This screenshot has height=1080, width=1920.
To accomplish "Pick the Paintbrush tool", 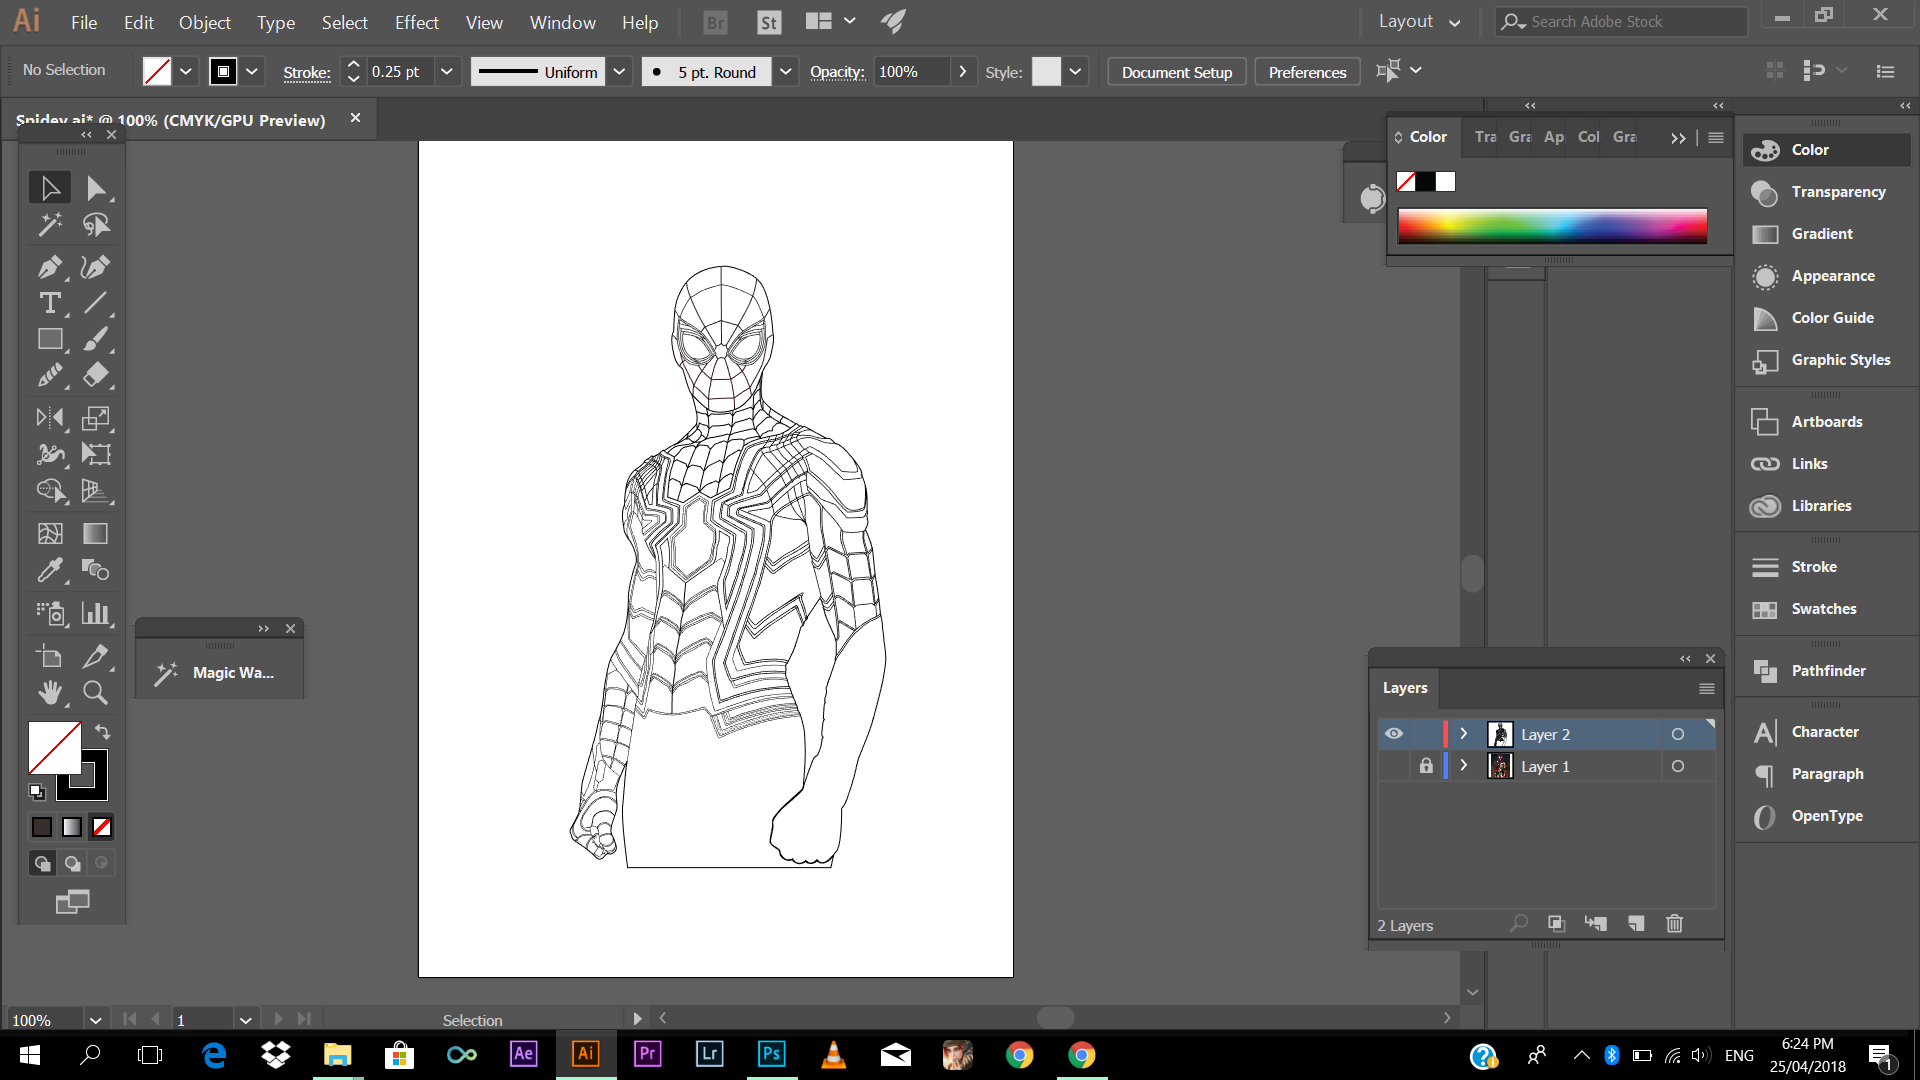I will point(96,339).
